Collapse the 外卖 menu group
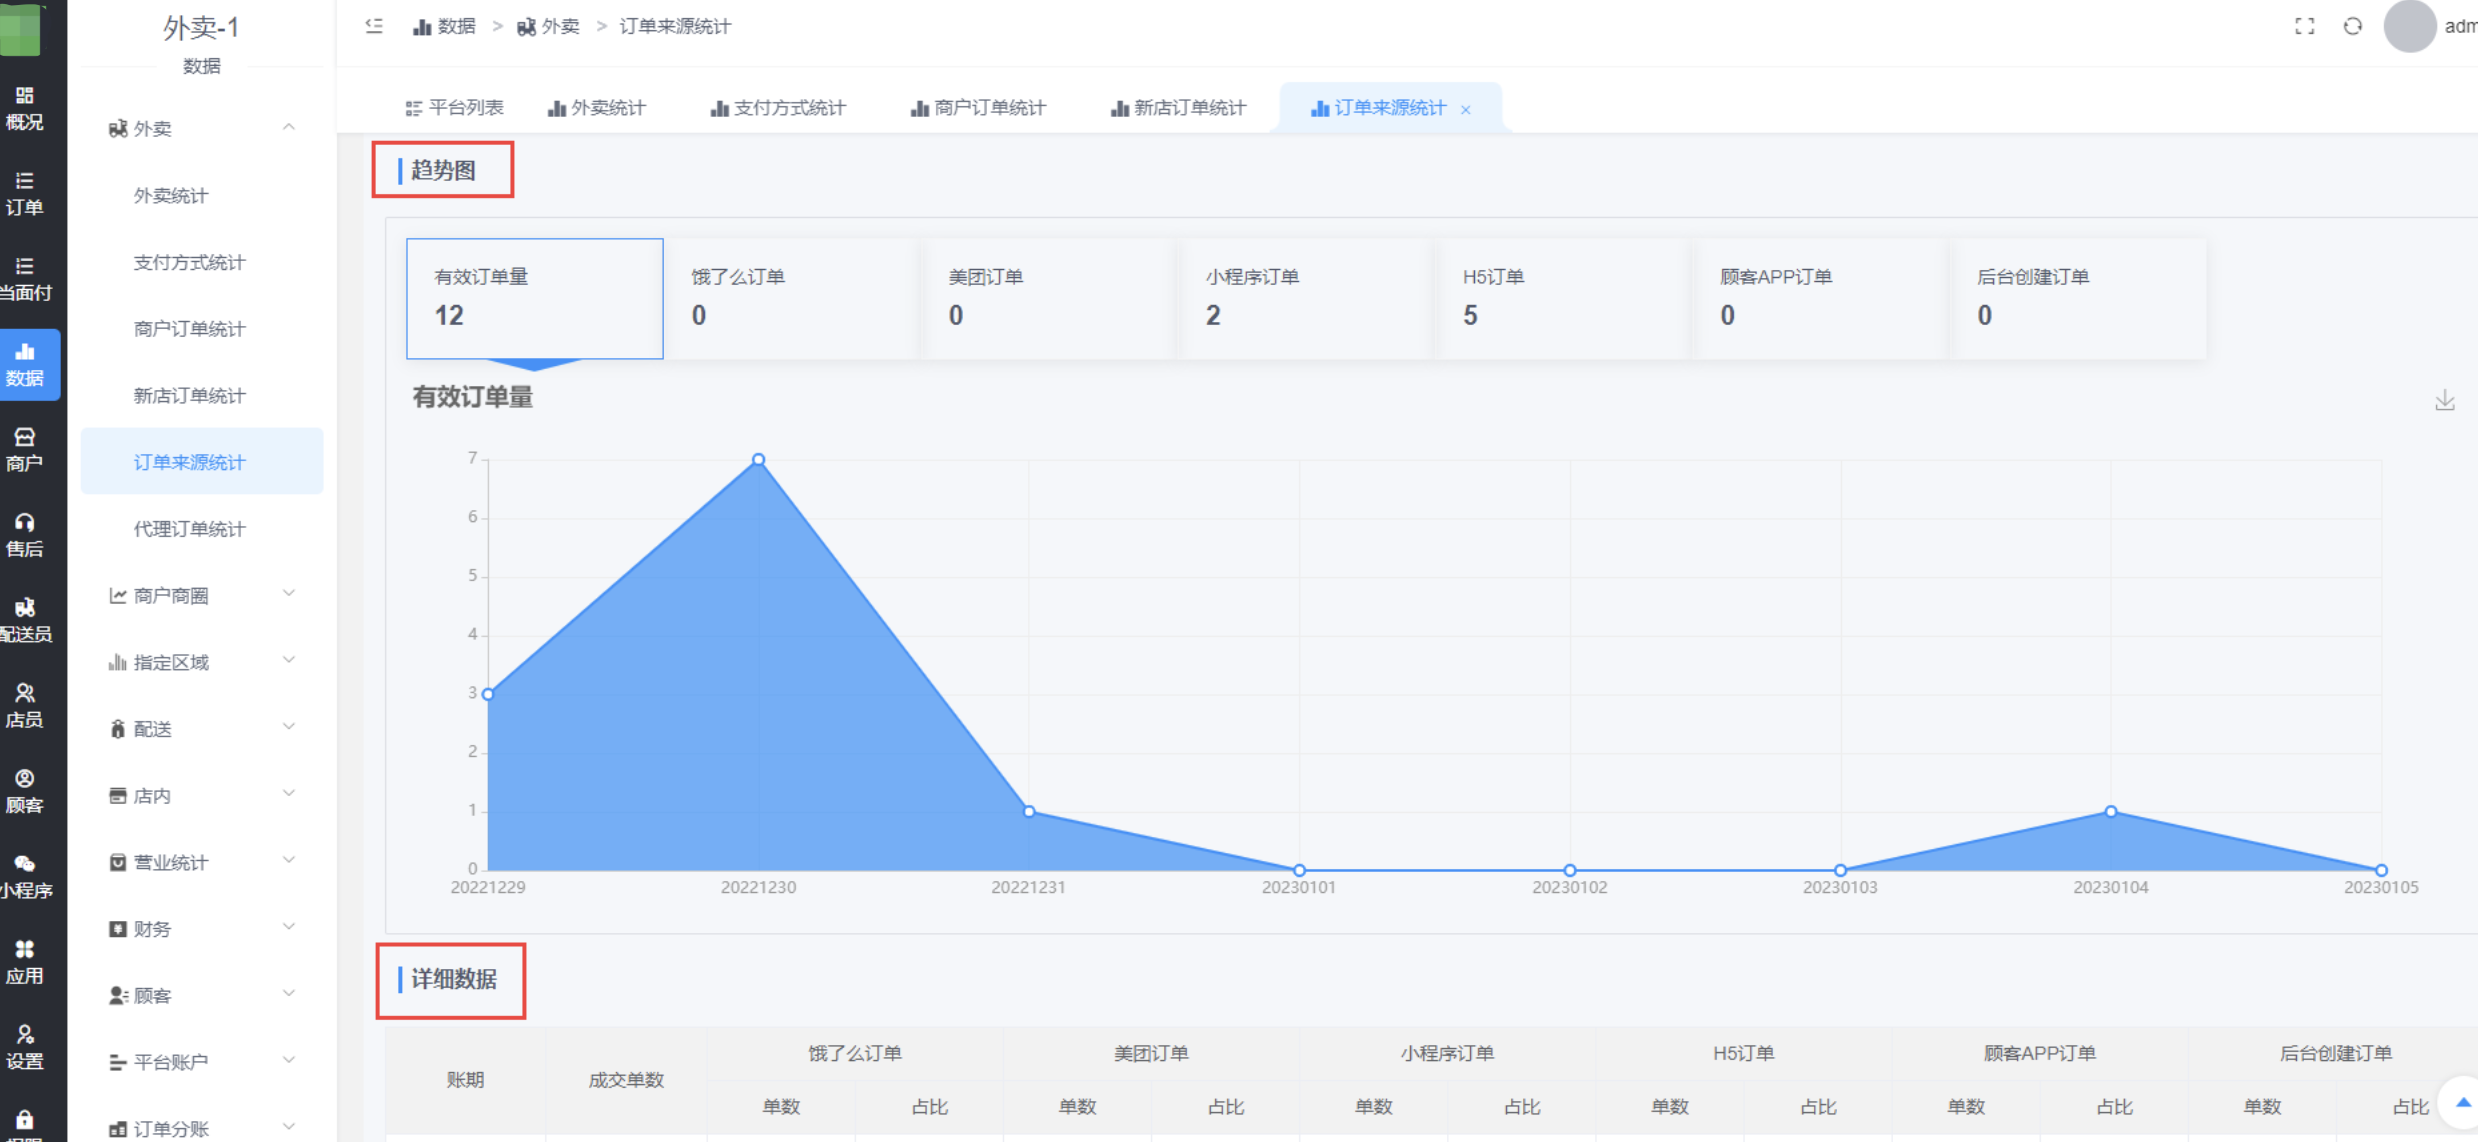Screen dimensions: 2478x1142 pyautogui.click(x=202, y=128)
